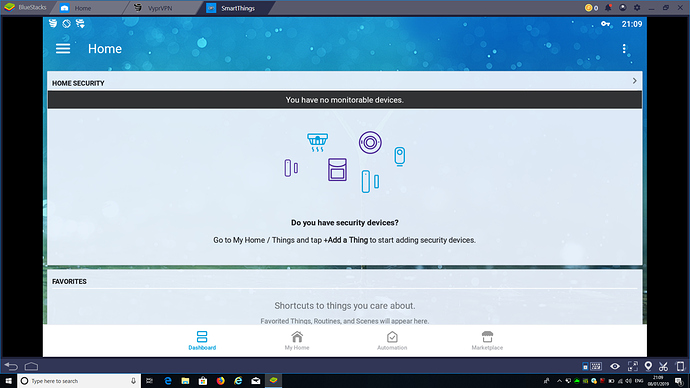Image resolution: width=690 pixels, height=388 pixels.
Task: Open the Mail app from taskbar
Action: (x=256, y=381)
